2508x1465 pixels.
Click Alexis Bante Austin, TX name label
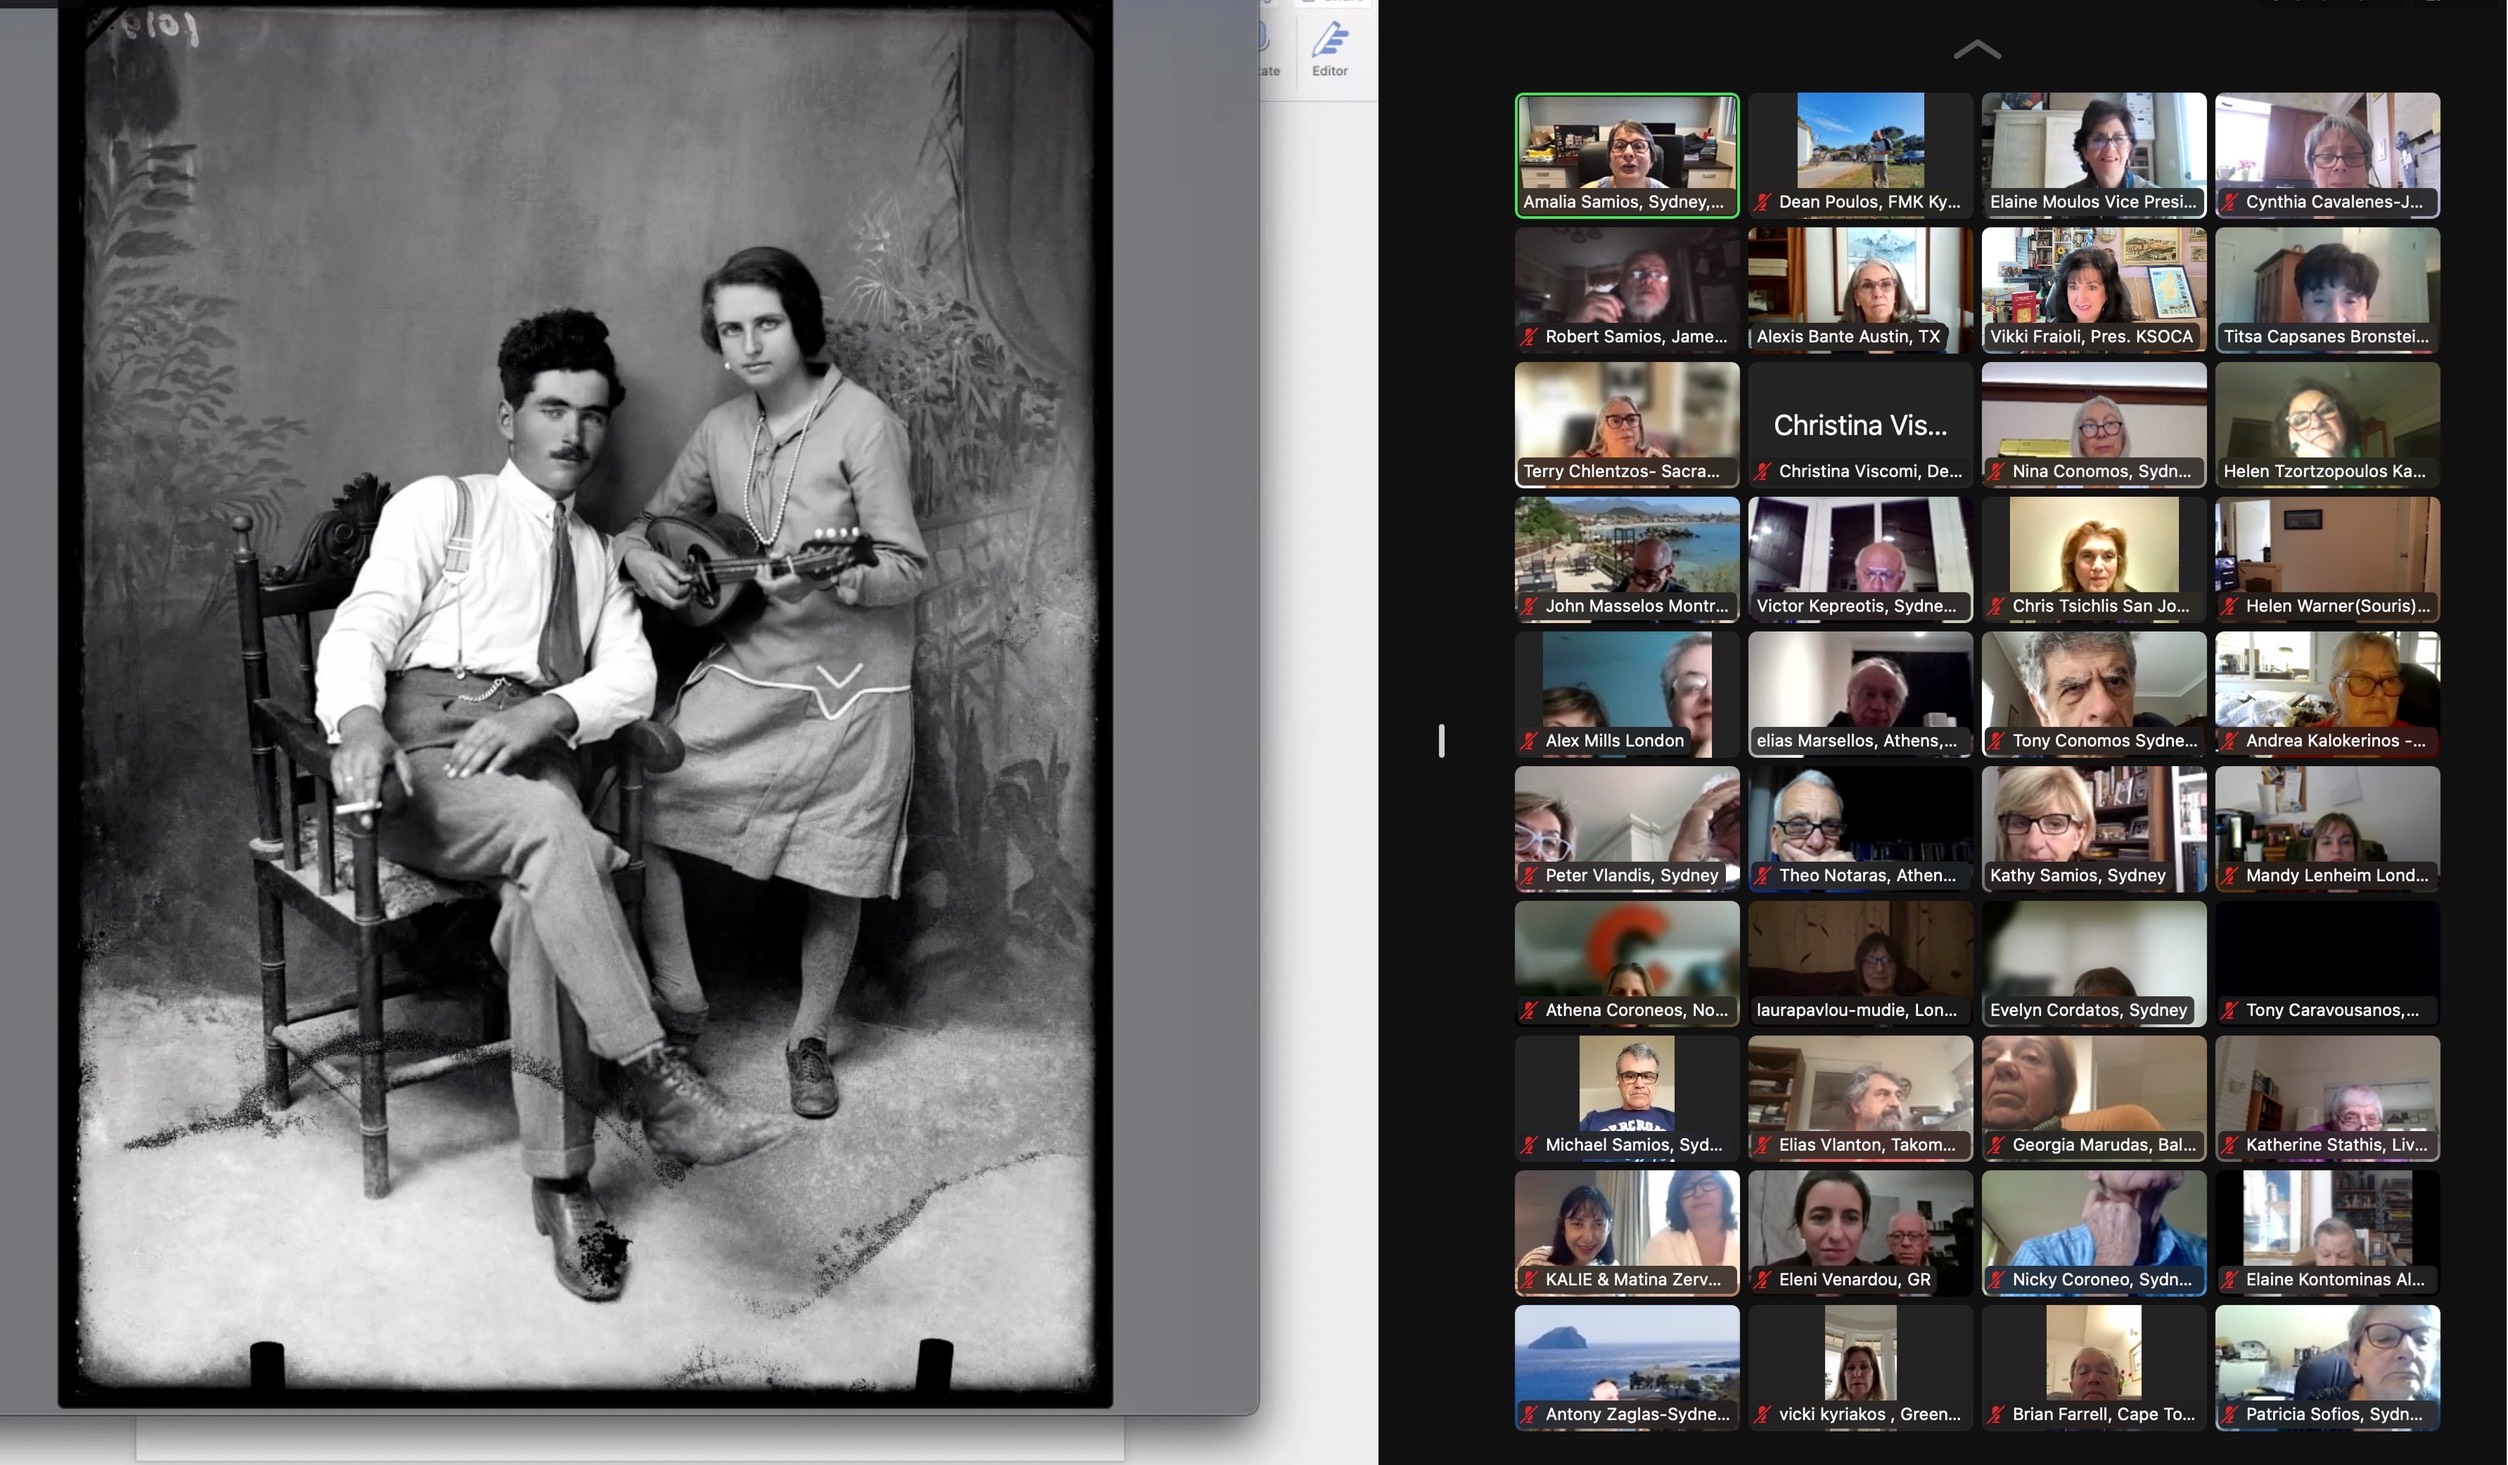coord(1847,337)
